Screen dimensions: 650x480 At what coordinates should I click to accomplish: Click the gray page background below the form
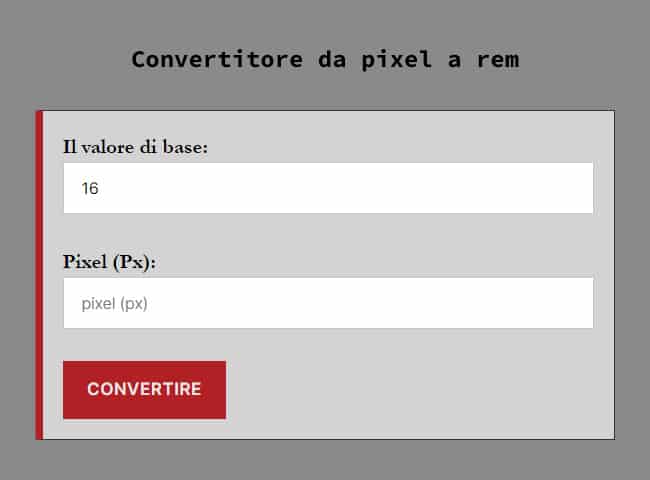pos(325,462)
